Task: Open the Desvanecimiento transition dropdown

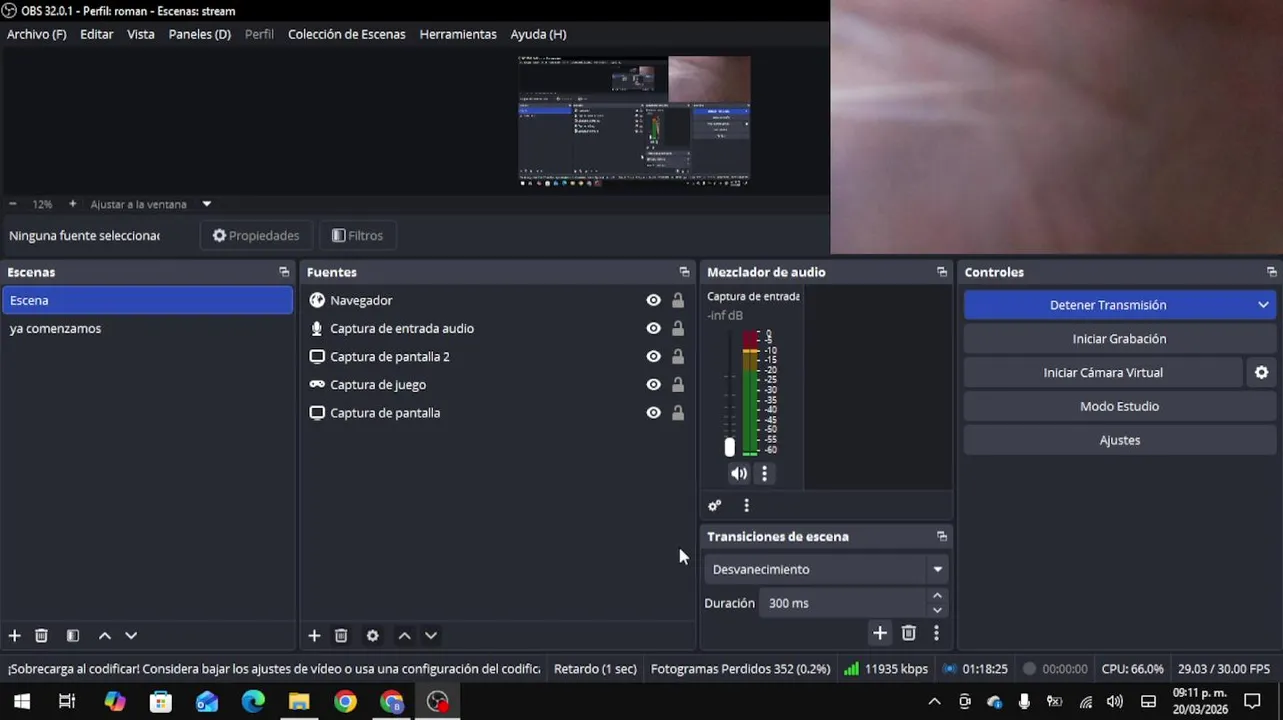Action: coord(826,569)
